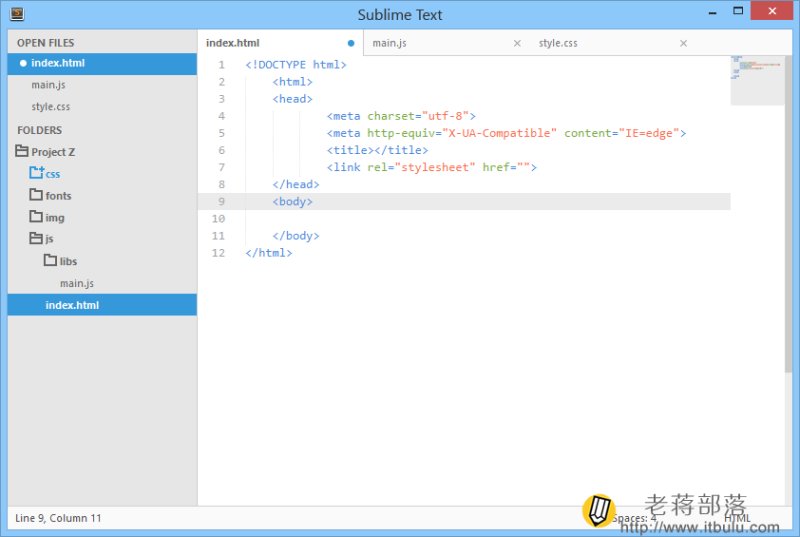Collapse the js folder via its icon
800x537 pixels.
[x=36, y=238]
